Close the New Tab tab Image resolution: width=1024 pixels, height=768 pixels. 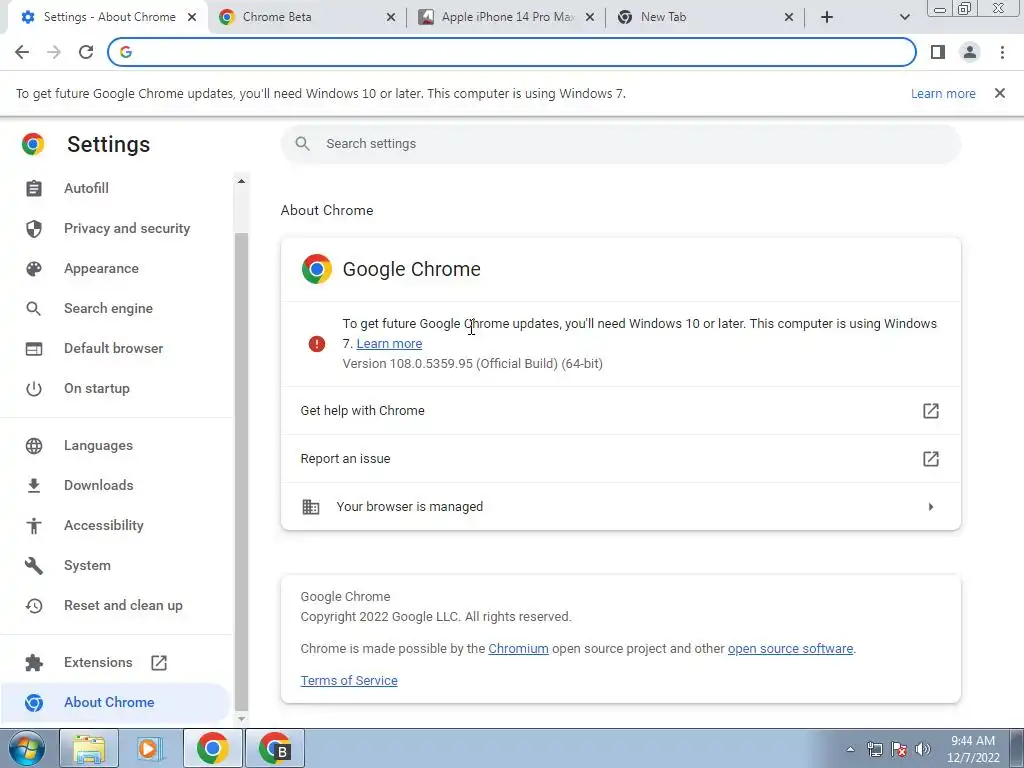click(x=789, y=17)
